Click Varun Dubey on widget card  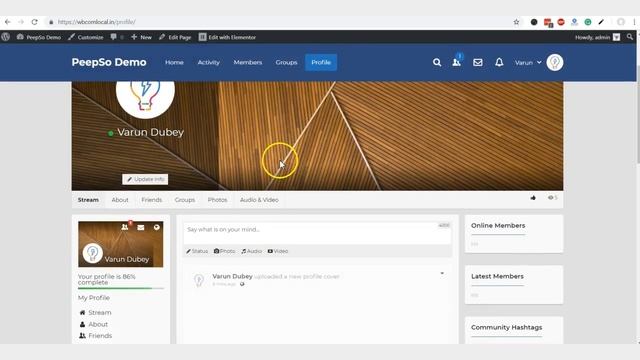(x=127, y=259)
